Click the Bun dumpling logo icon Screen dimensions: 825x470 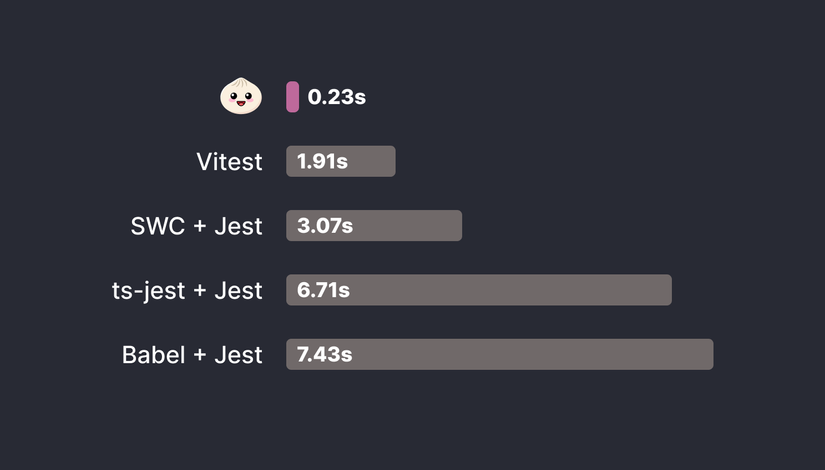pos(240,96)
